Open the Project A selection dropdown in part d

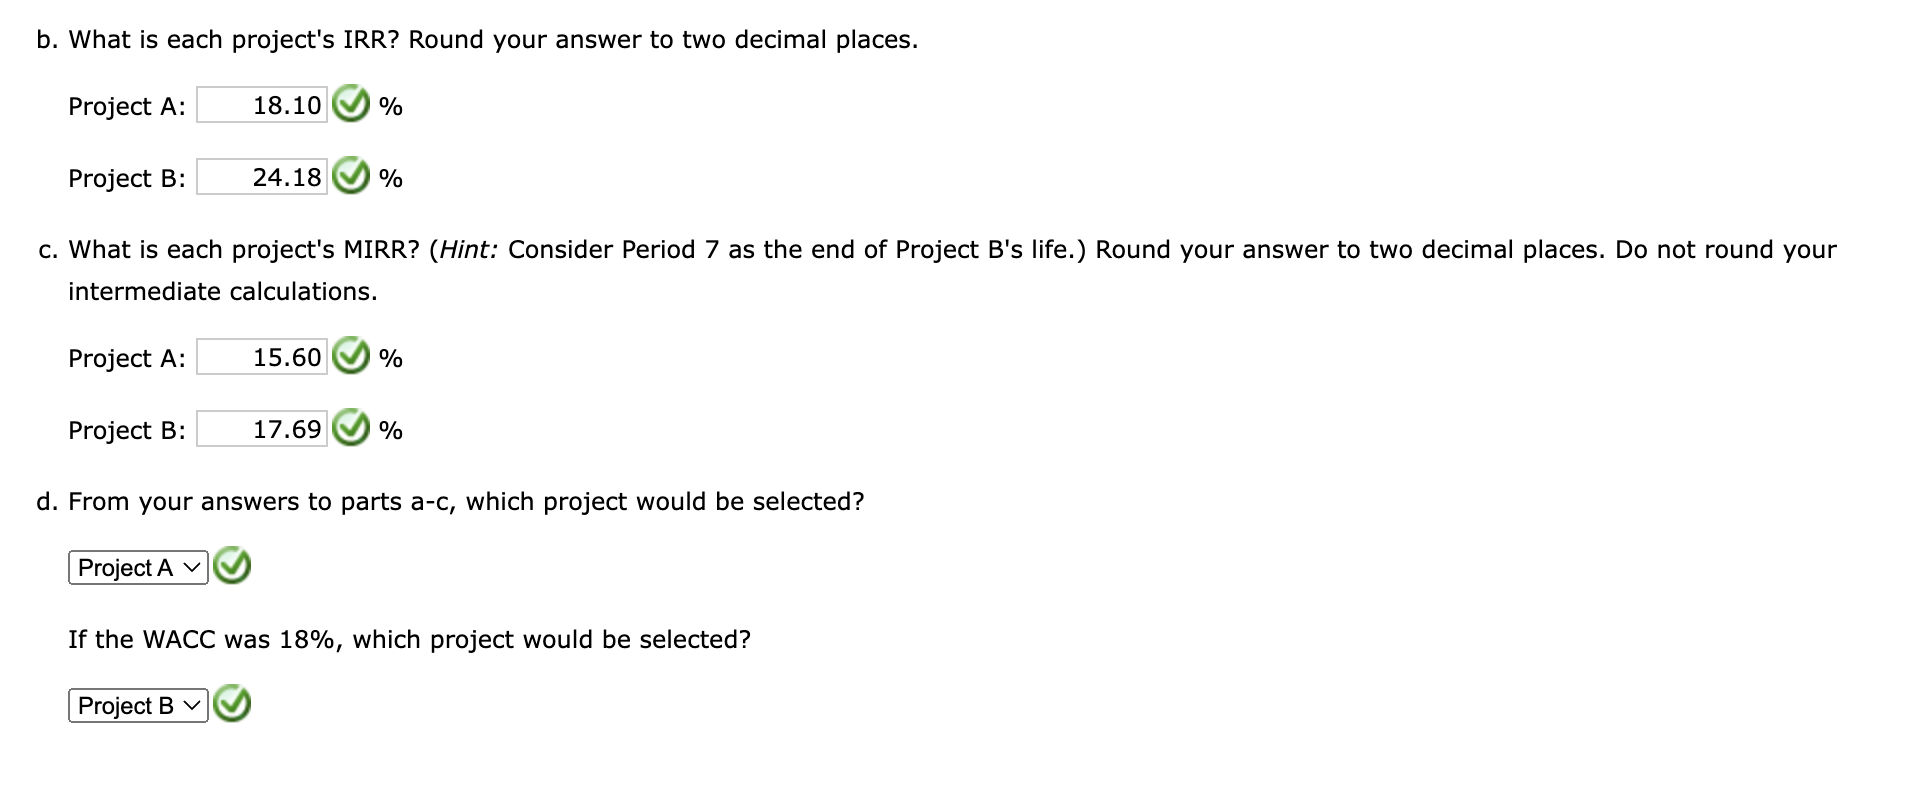(137, 567)
